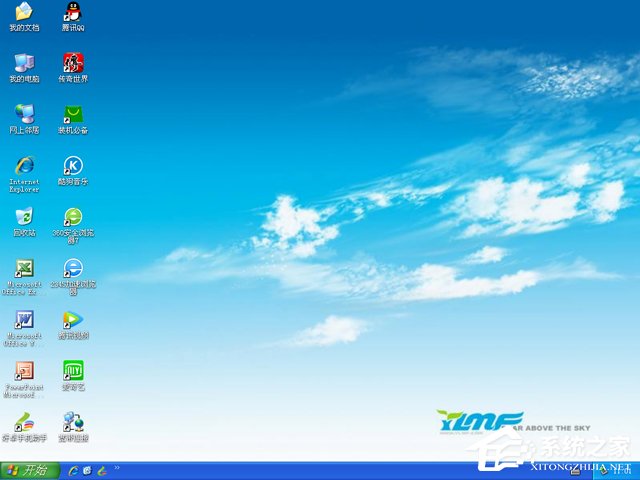Launch the 2345加速浏览器 shortcut
640x480 pixels.
(x=73, y=268)
